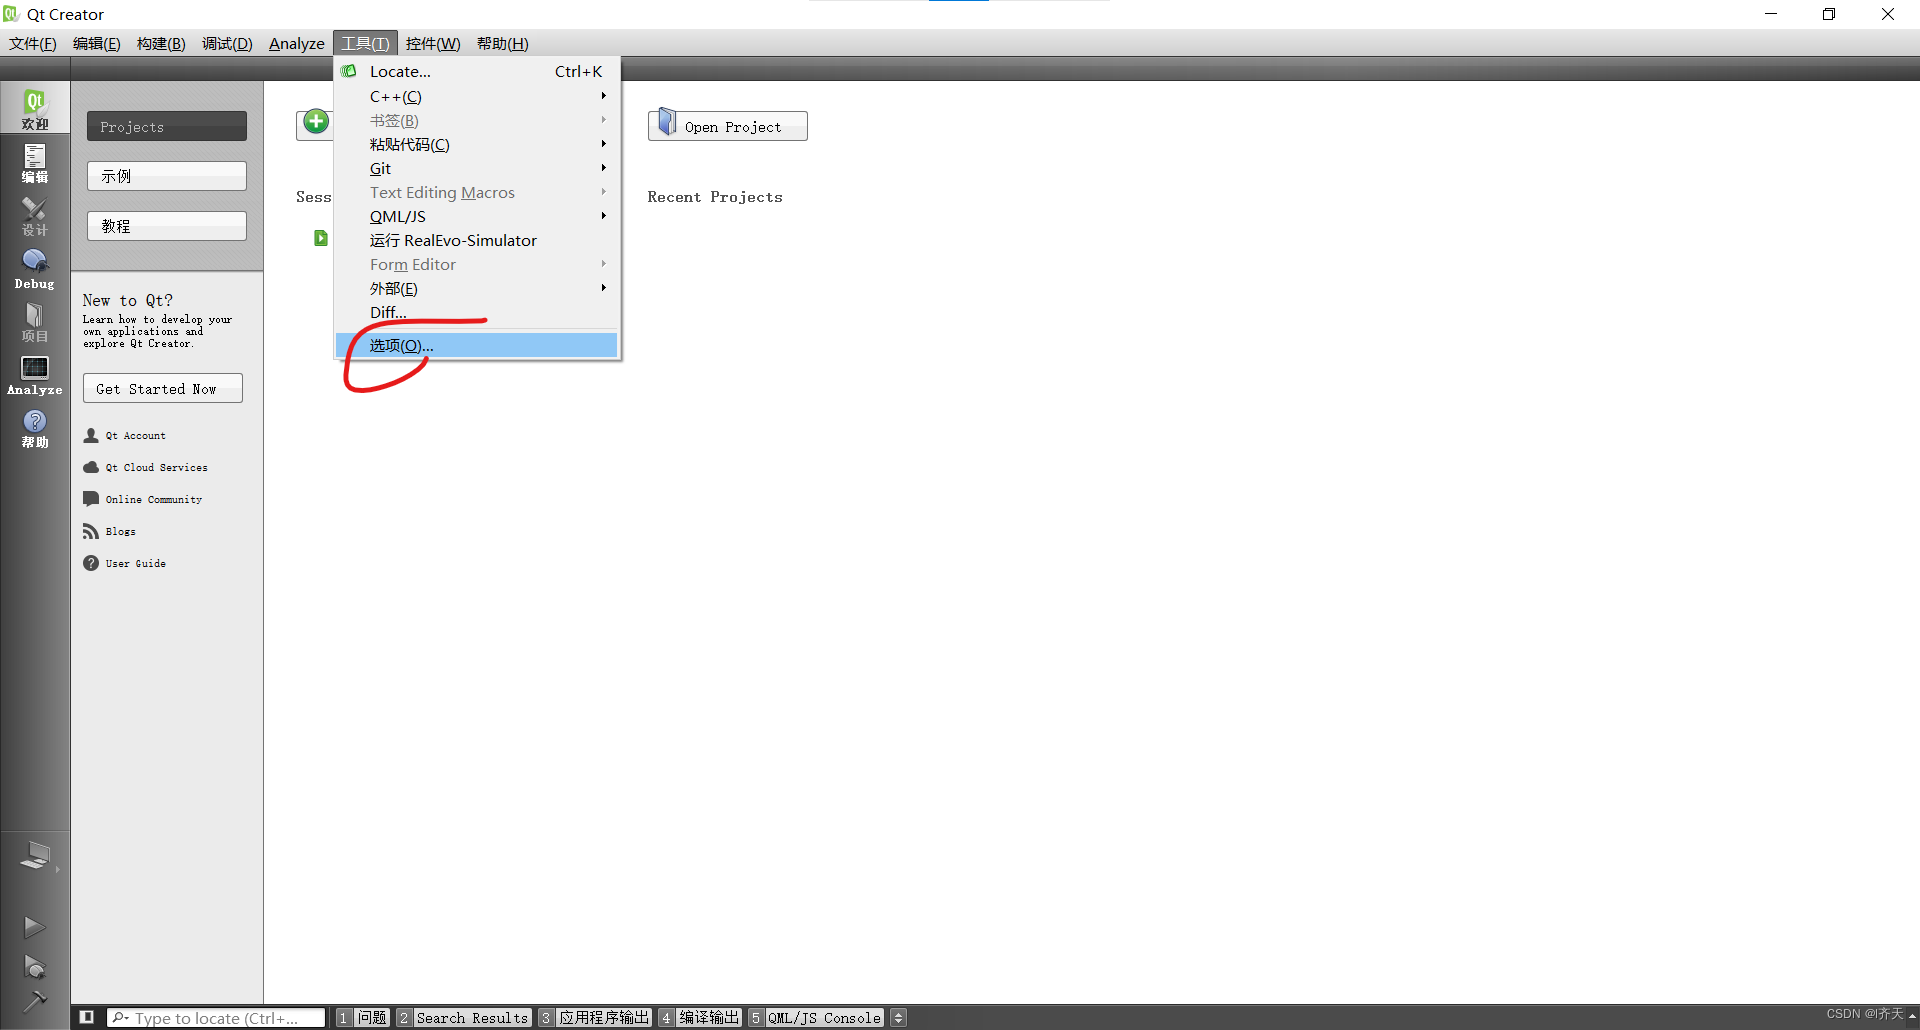The image size is (1920, 1030).
Task: Open the 控件(W) menu
Action: 433,44
